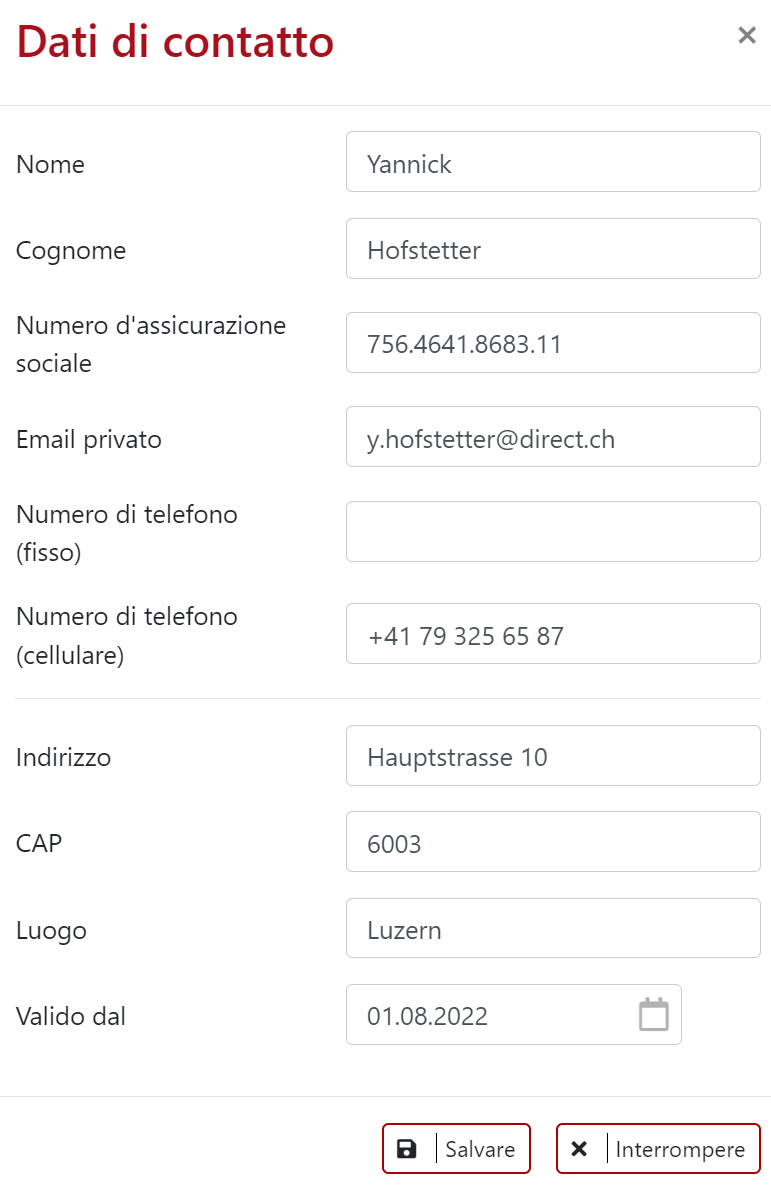Focus the Luogo field with Luzern
The width and height of the screenshot is (771, 1194).
click(x=552, y=929)
